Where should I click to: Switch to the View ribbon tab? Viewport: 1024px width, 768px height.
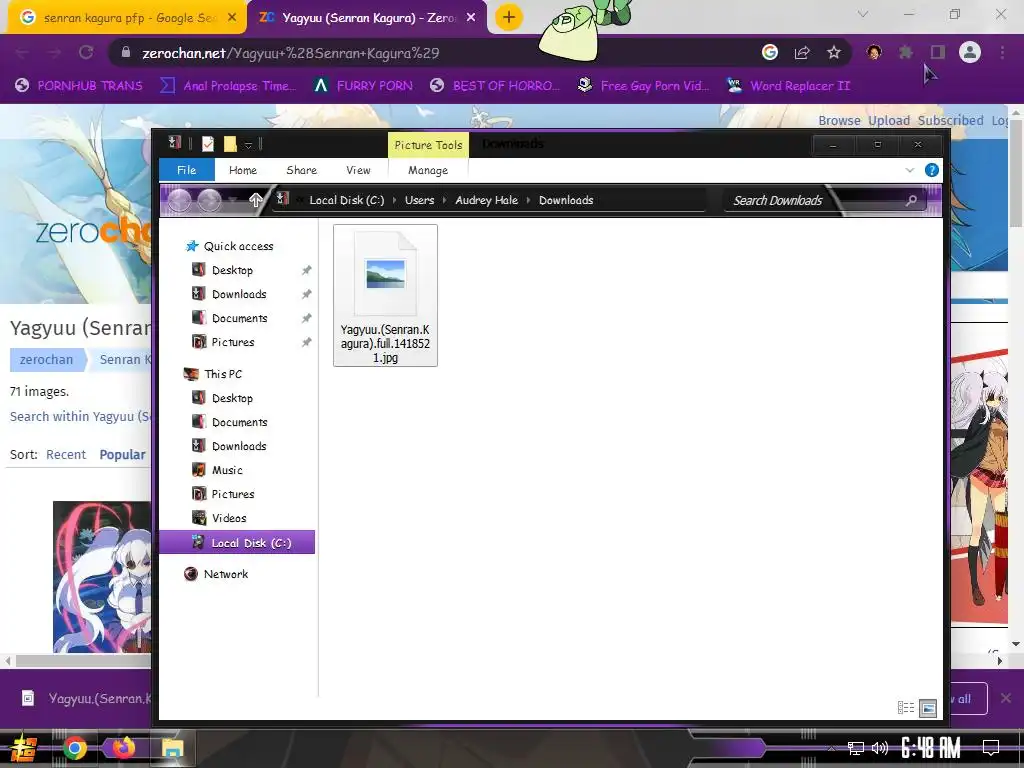(x=358, y=170)
